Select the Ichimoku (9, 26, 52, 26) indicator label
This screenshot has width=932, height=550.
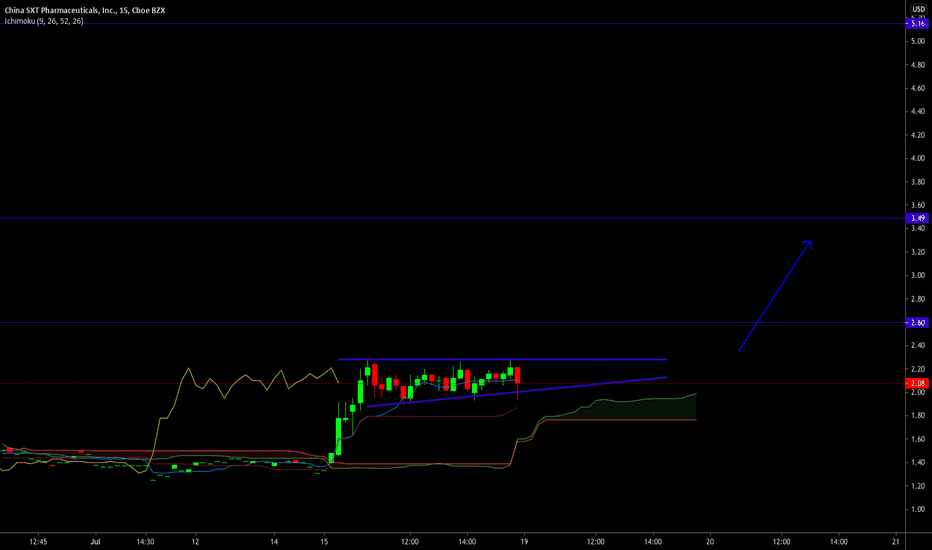pos(44,21)
